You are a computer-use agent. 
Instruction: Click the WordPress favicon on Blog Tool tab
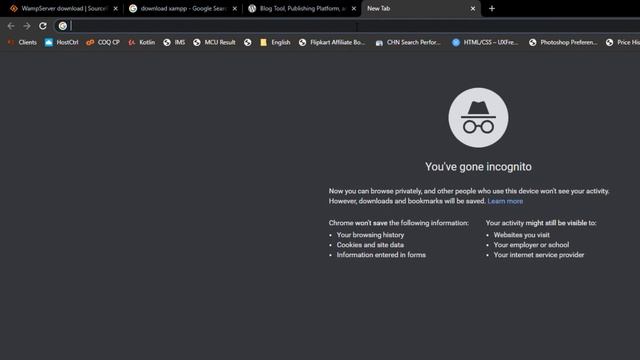click(x=252, y=9)
